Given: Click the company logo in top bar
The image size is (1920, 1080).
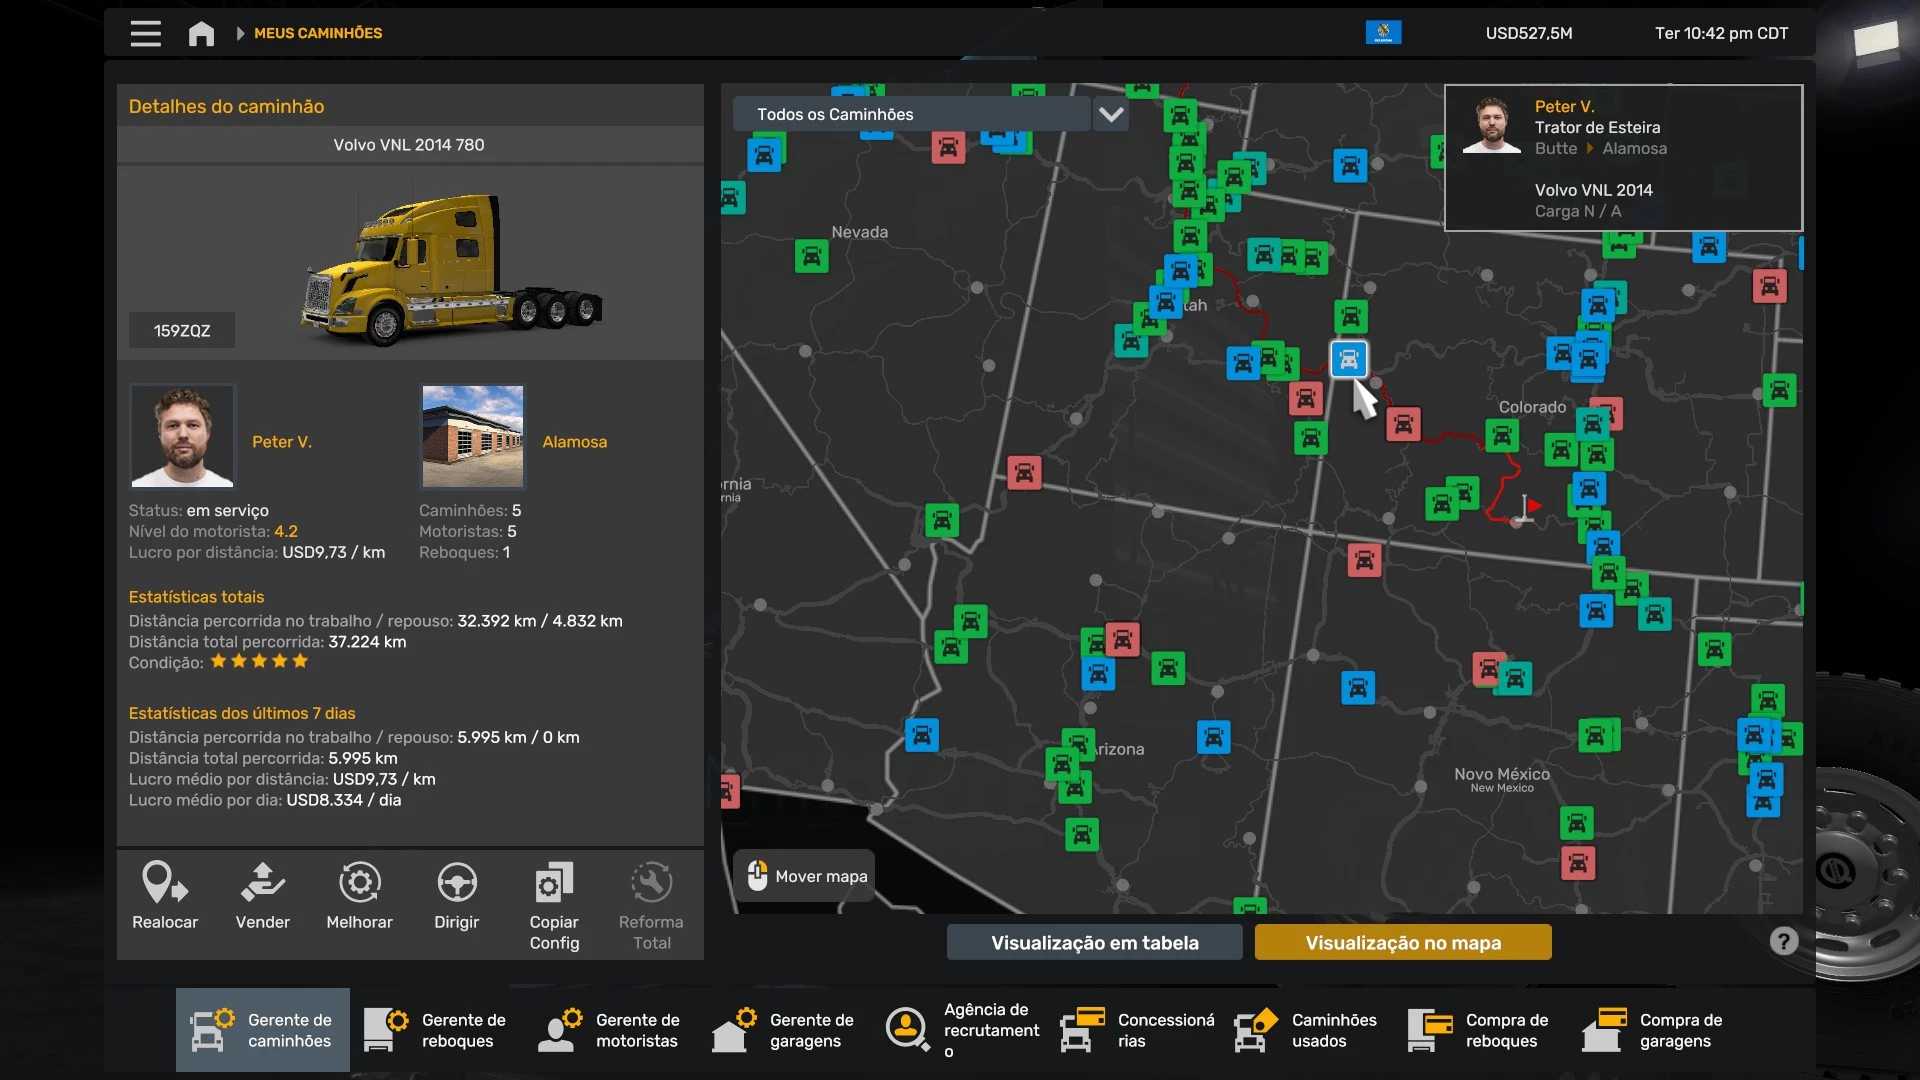Looking at the screenshot, I should (x=1383, y=33).
